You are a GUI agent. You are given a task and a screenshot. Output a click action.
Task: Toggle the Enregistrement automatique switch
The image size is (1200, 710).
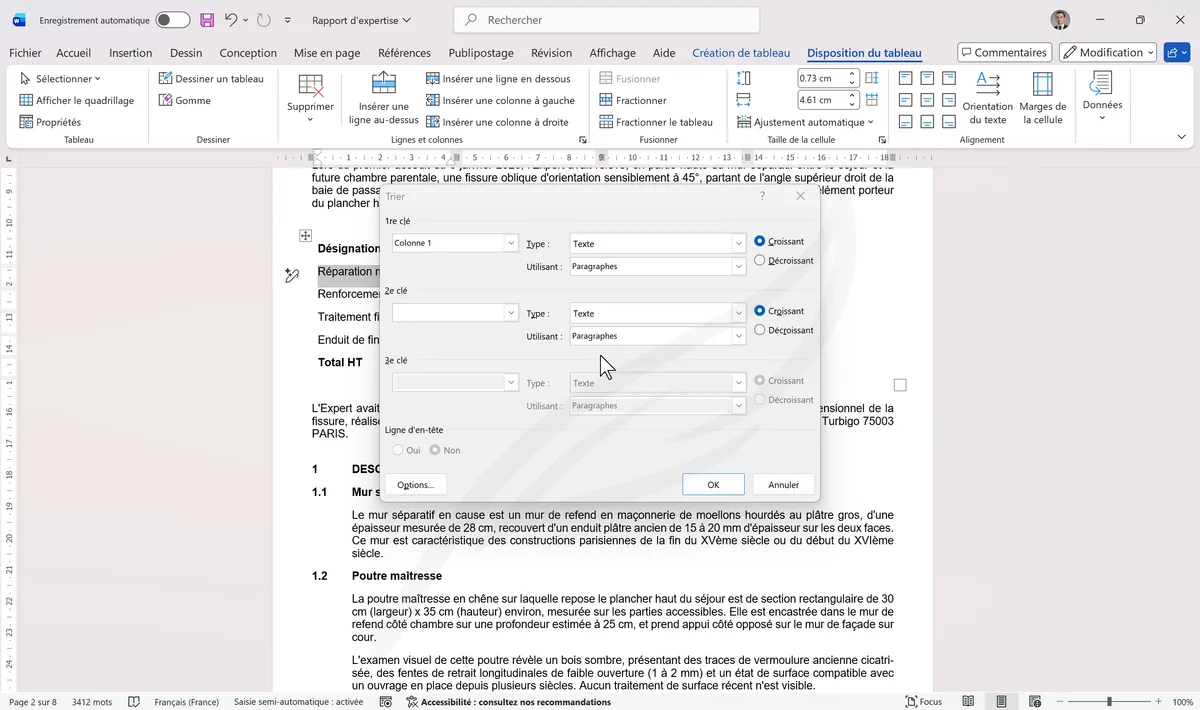[x=172, y=20]
